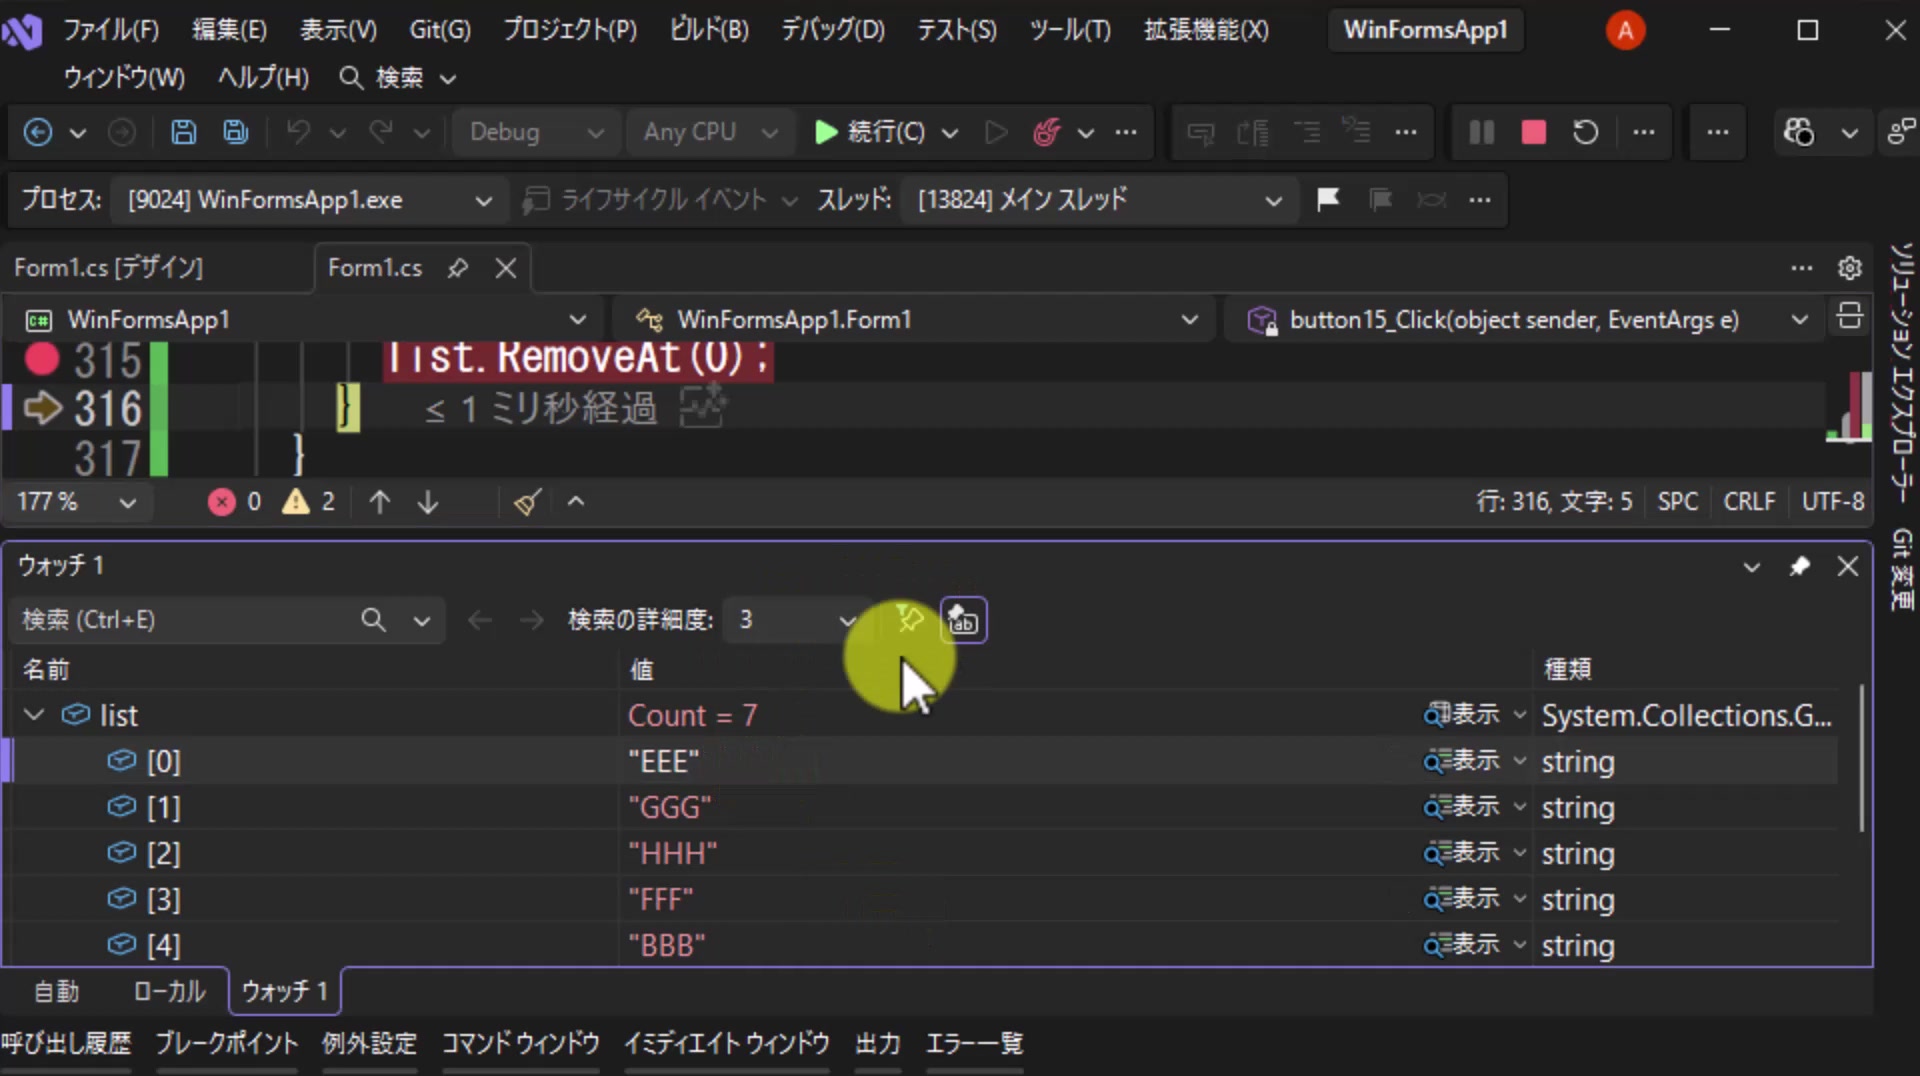Switch to Form1.cs [デザイン] tab
This screenshot has height=1076, width=1920.
tap(109, 268)
